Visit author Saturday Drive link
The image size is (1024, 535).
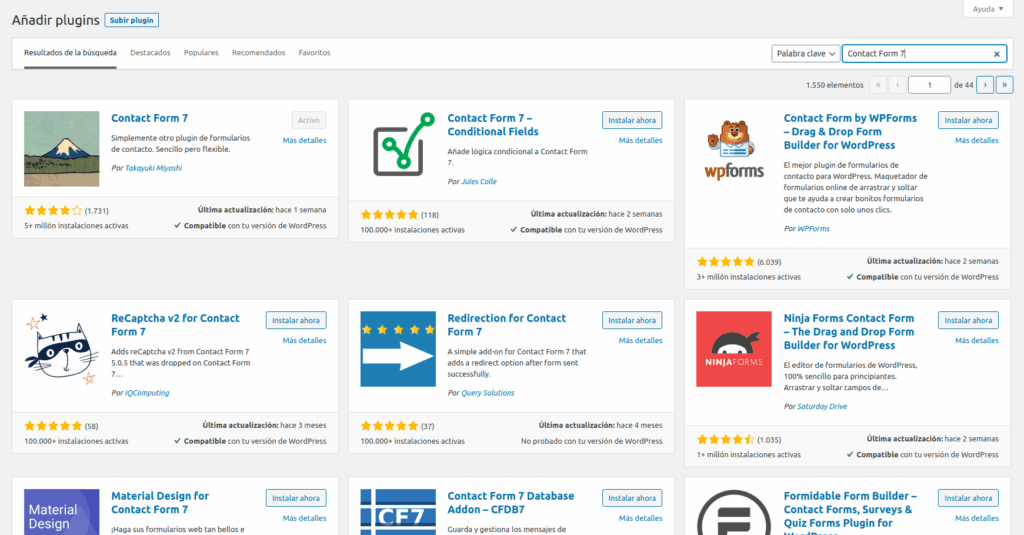(822, 406)
